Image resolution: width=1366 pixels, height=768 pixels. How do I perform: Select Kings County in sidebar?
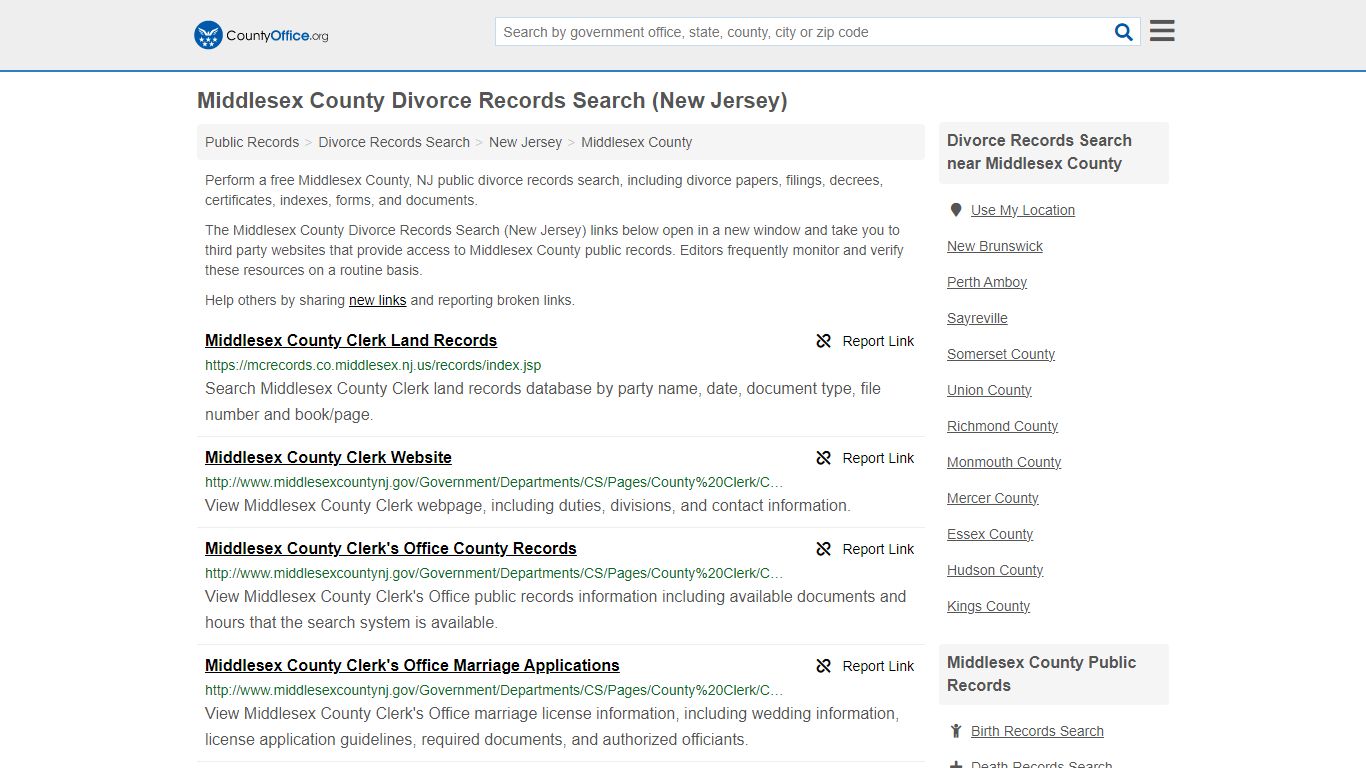point(988,606)
